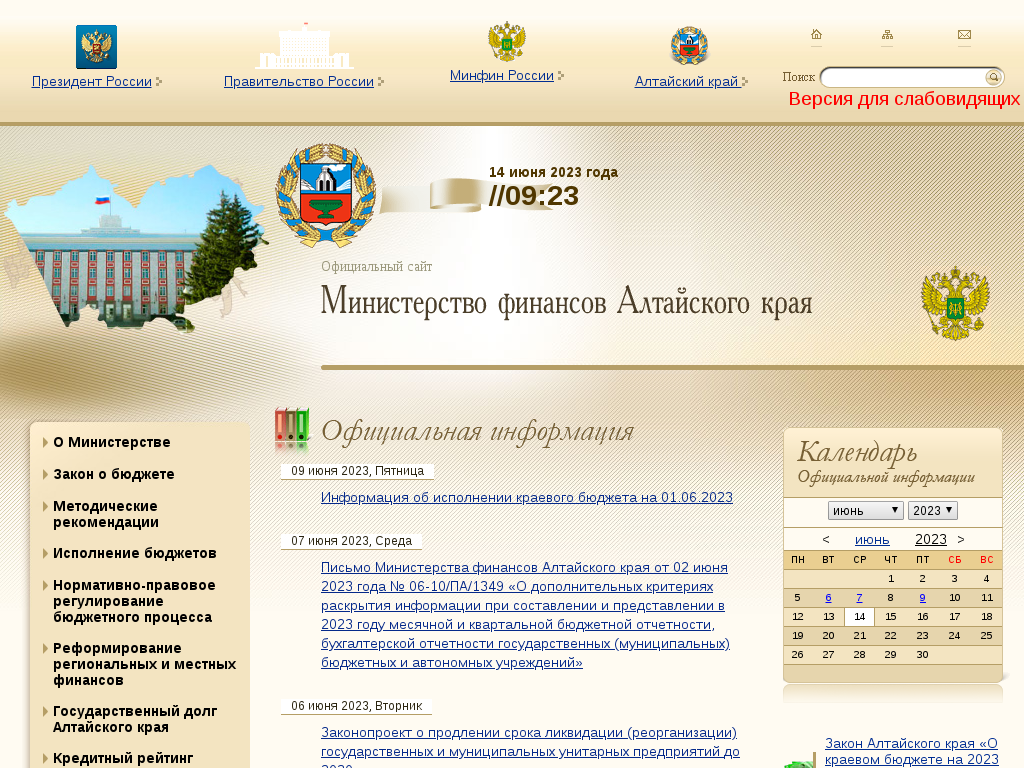This screenshot has height=768, width=1024.
Task: Click the golden double-headed eagle emblem in banner
Action: pyautogui.click(x=955, y=303)
